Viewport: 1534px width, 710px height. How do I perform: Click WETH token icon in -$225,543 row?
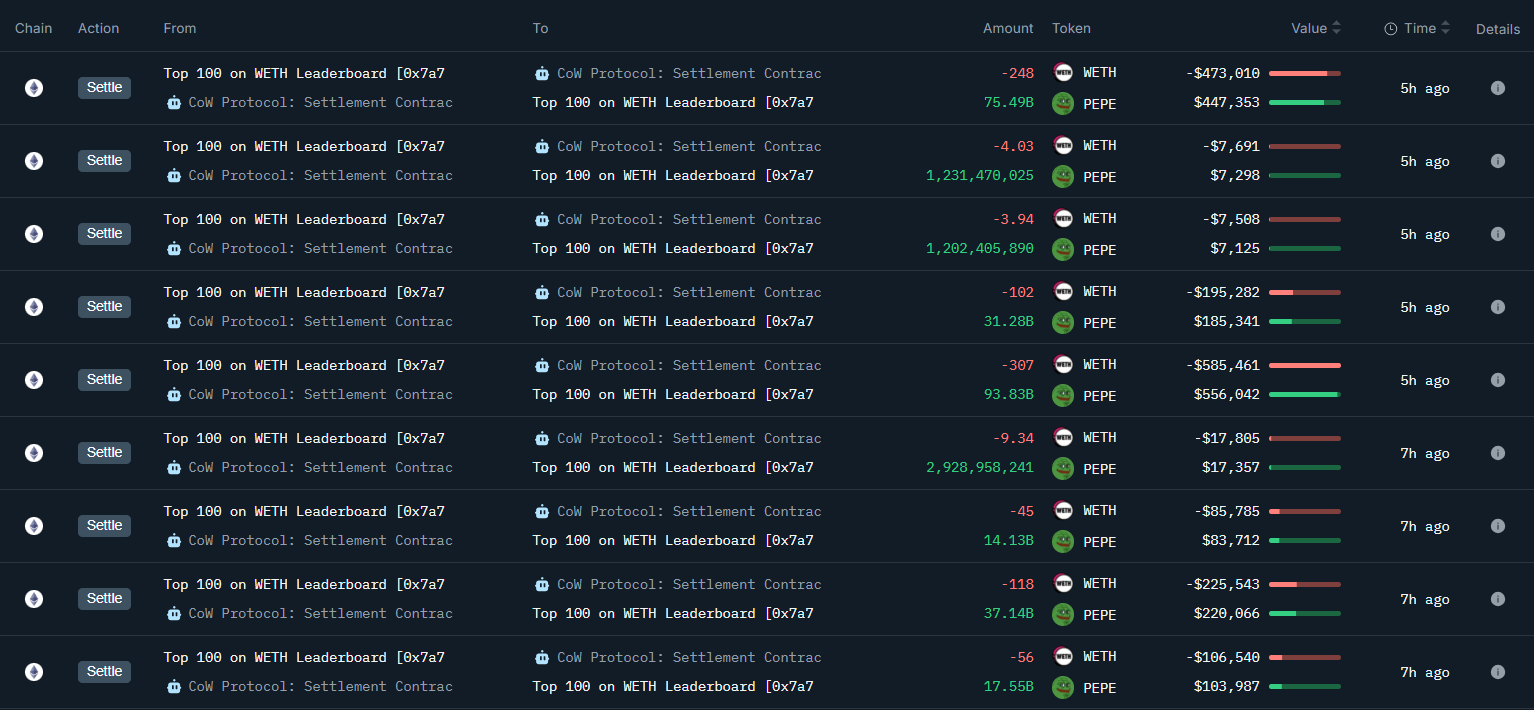1063,584
